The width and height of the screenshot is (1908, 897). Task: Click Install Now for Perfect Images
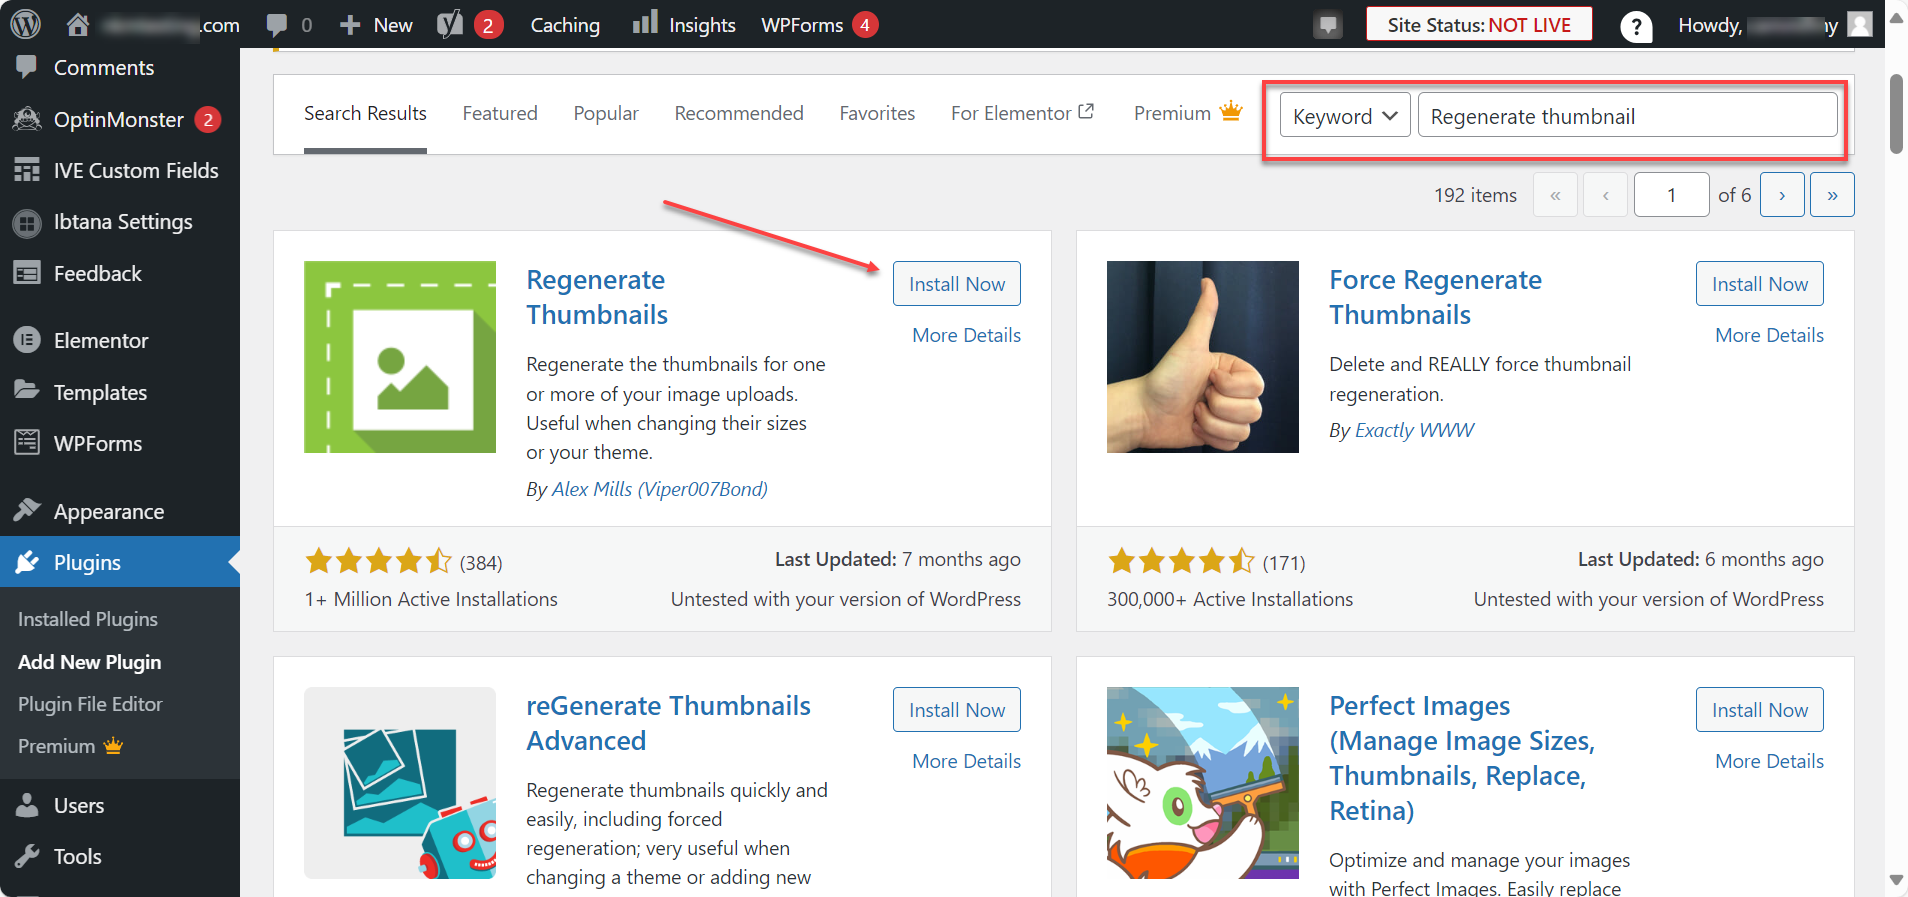pyautogui.click(x=1760, y=710)
